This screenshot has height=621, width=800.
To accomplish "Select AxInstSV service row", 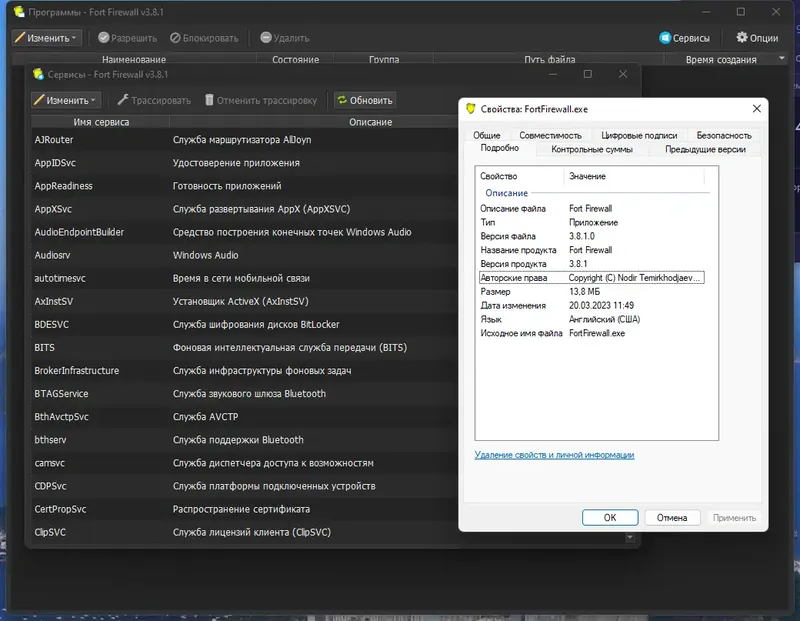I will 244,301.
